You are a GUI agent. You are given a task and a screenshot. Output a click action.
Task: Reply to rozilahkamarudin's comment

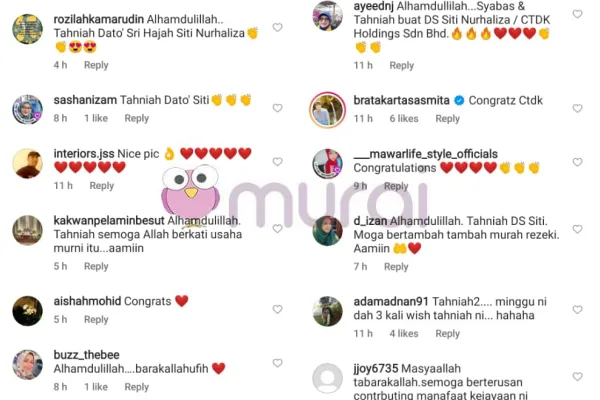(x=96, y=65)
